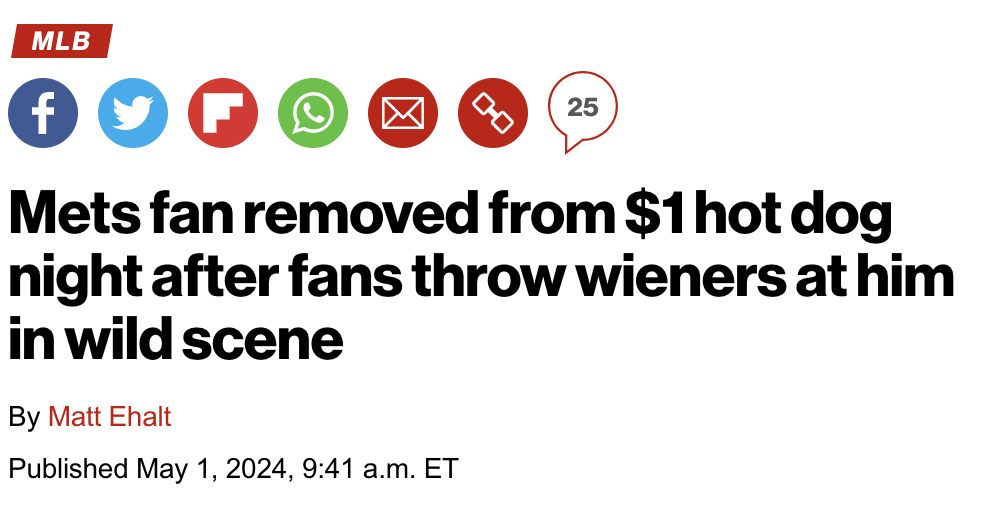Click the red MLB section tag
984x510 pixels.
61,41
